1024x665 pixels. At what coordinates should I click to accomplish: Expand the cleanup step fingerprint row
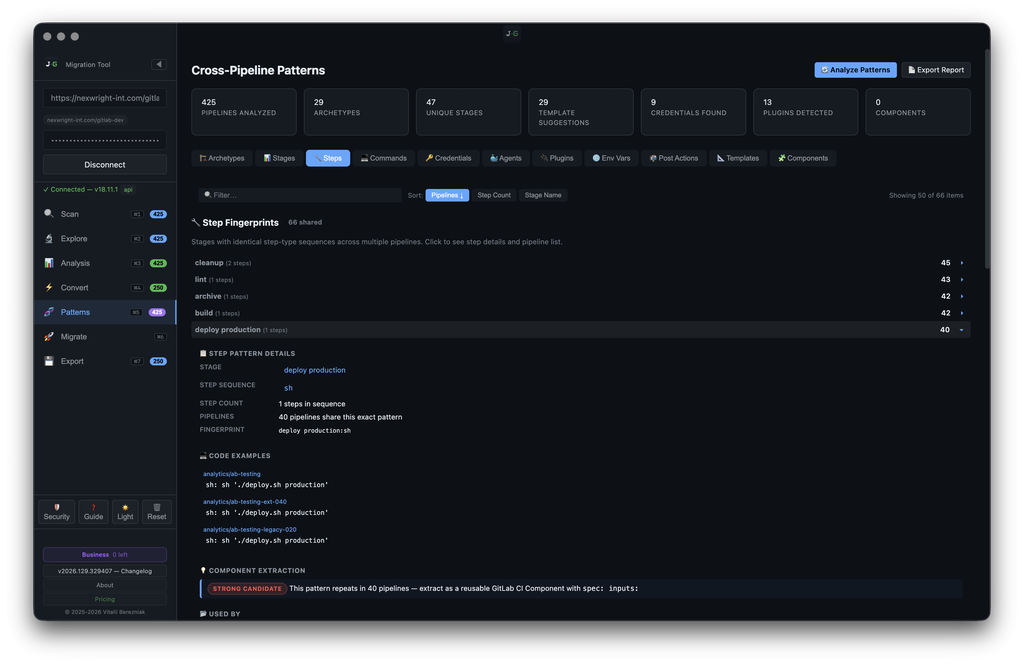tap(581, 263)
